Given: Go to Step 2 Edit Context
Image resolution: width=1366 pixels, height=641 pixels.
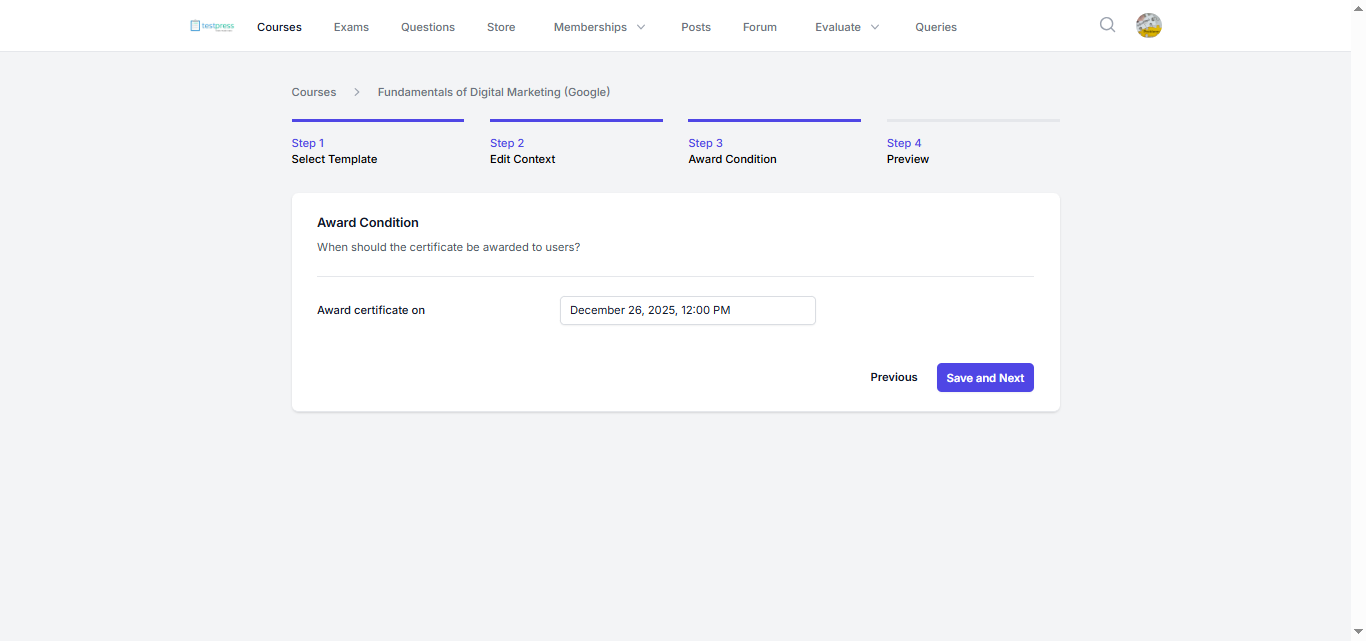Looking at the screenshot, I should click(x=523, y=151).
